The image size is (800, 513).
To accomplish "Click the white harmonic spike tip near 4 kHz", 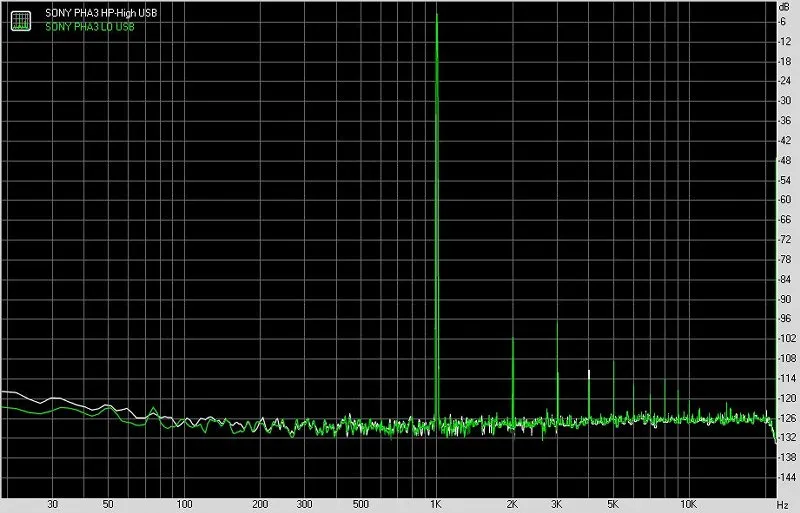I will point(589,372).
